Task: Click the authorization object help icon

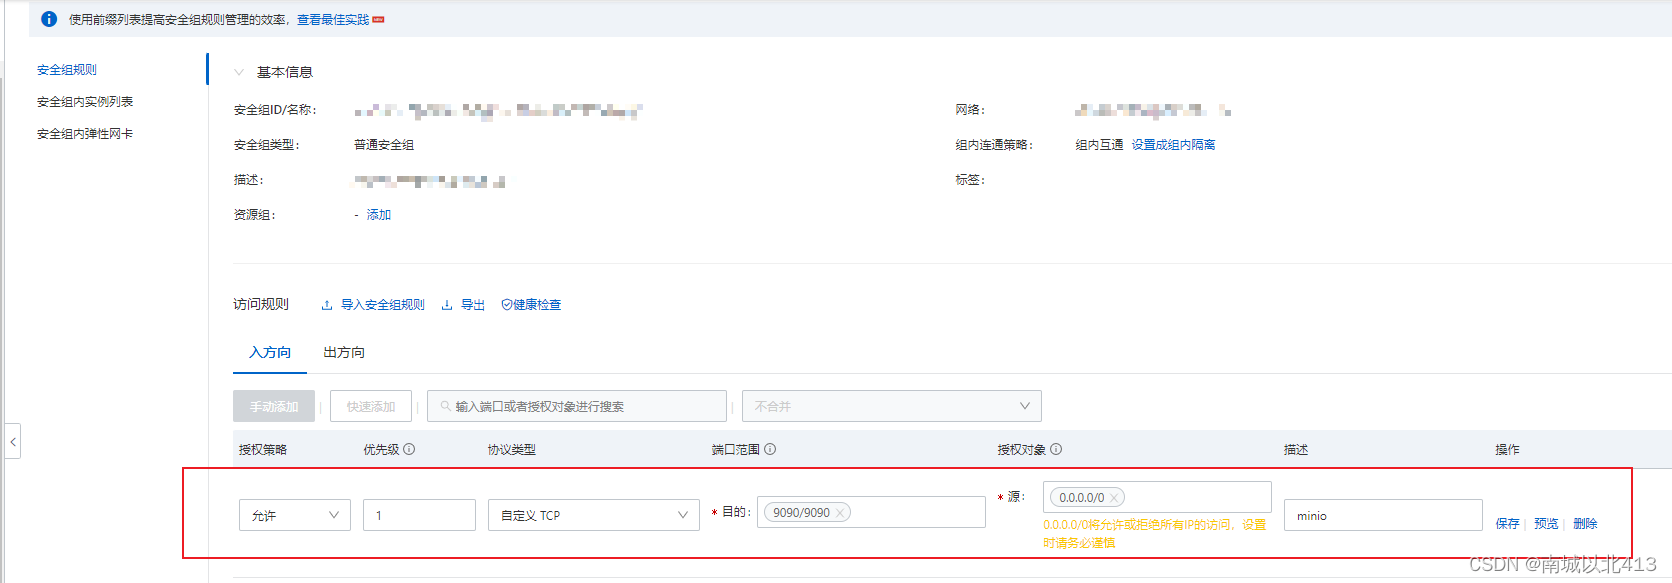Action: pyautogui.click(x=1056, y=450)
